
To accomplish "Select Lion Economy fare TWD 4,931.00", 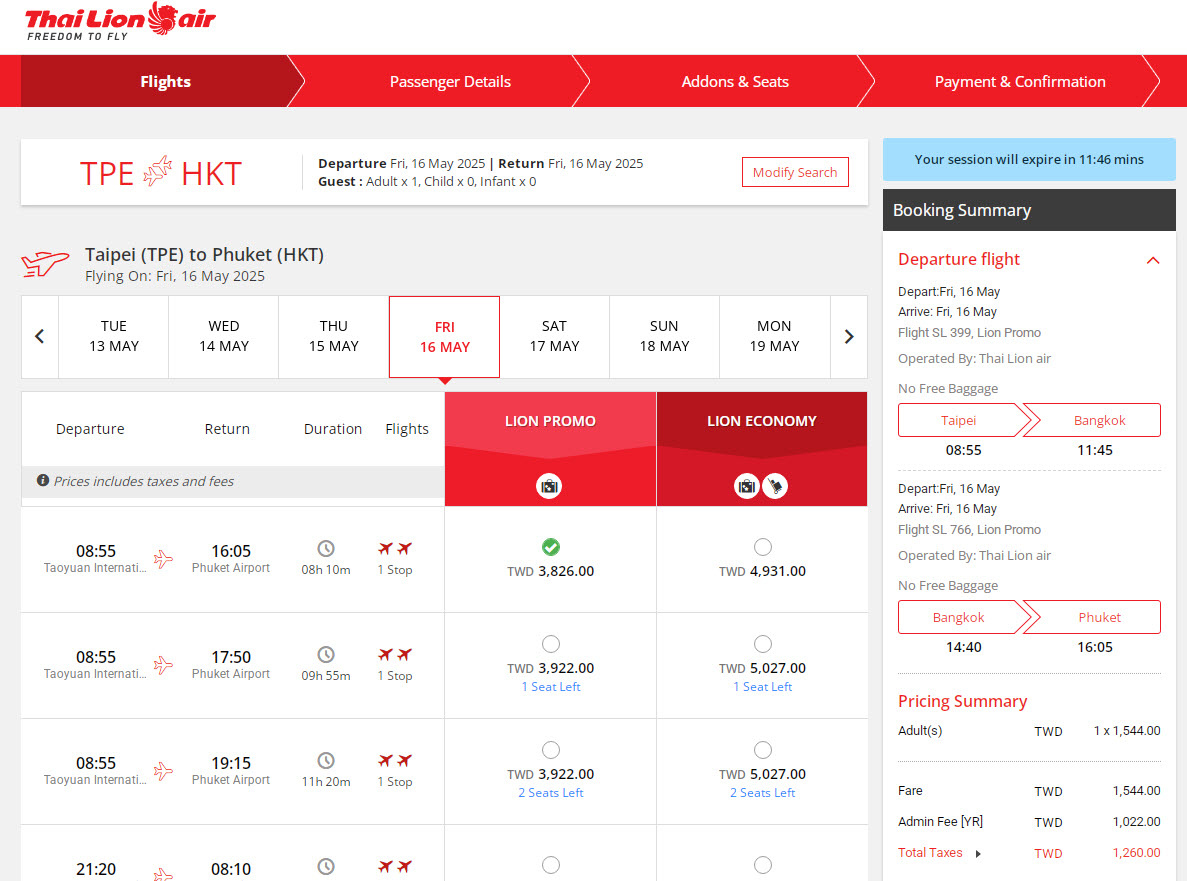I will 763,546.
